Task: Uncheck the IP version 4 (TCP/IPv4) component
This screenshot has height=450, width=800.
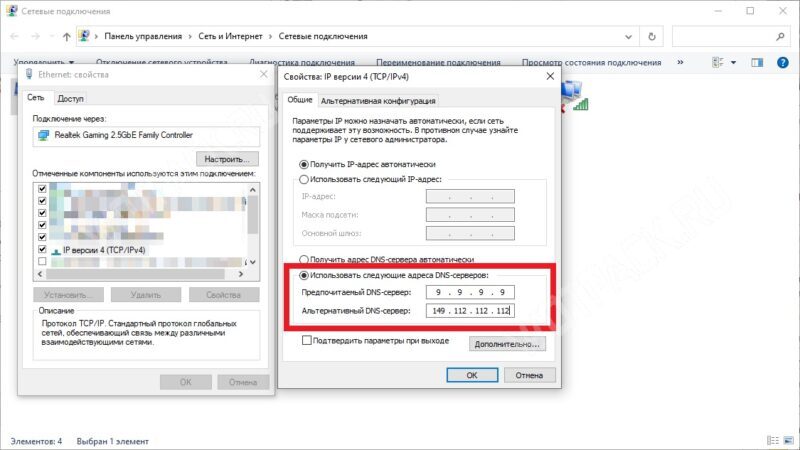Action: (x=42, y=249)
